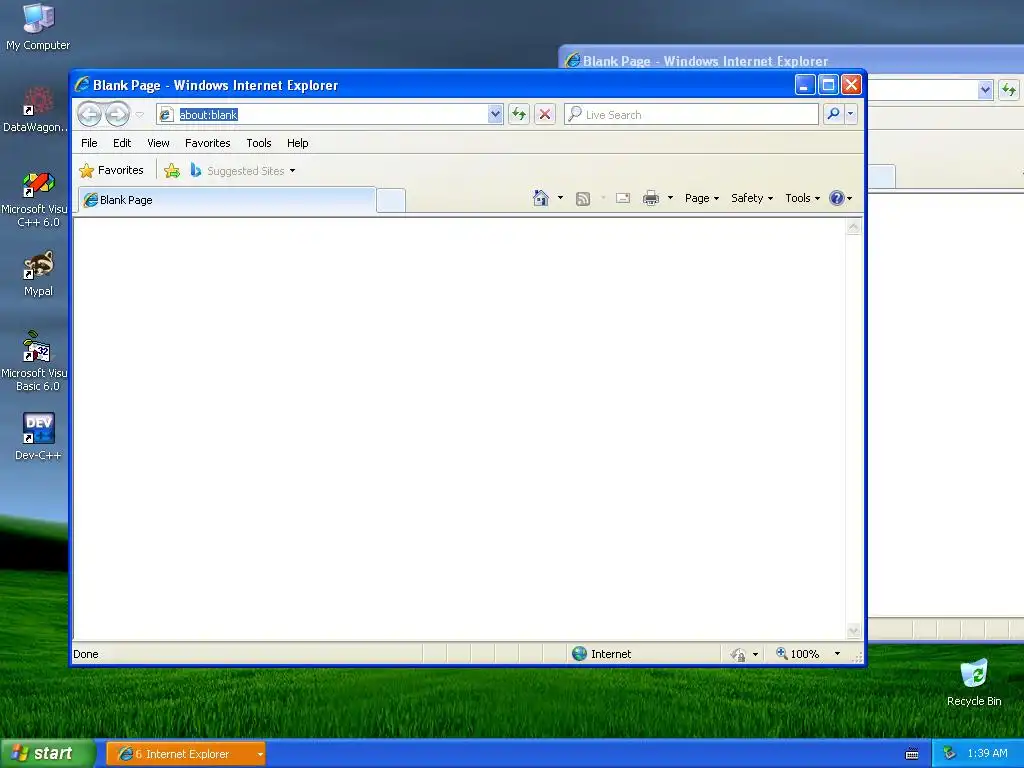The image size is (1024, 768).
Task: Select the DataWagon desktop shortcut
Action: [35, 110]
